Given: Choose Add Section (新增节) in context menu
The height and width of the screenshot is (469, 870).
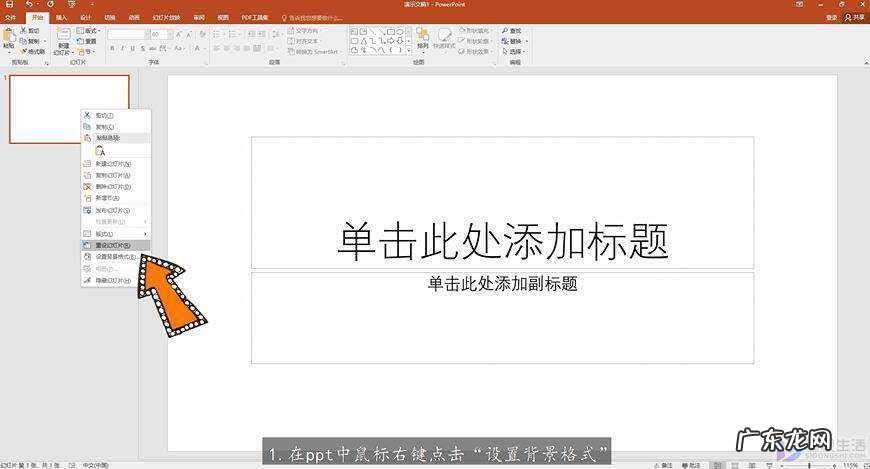Looking at the screenshot, I should [115, 198].
